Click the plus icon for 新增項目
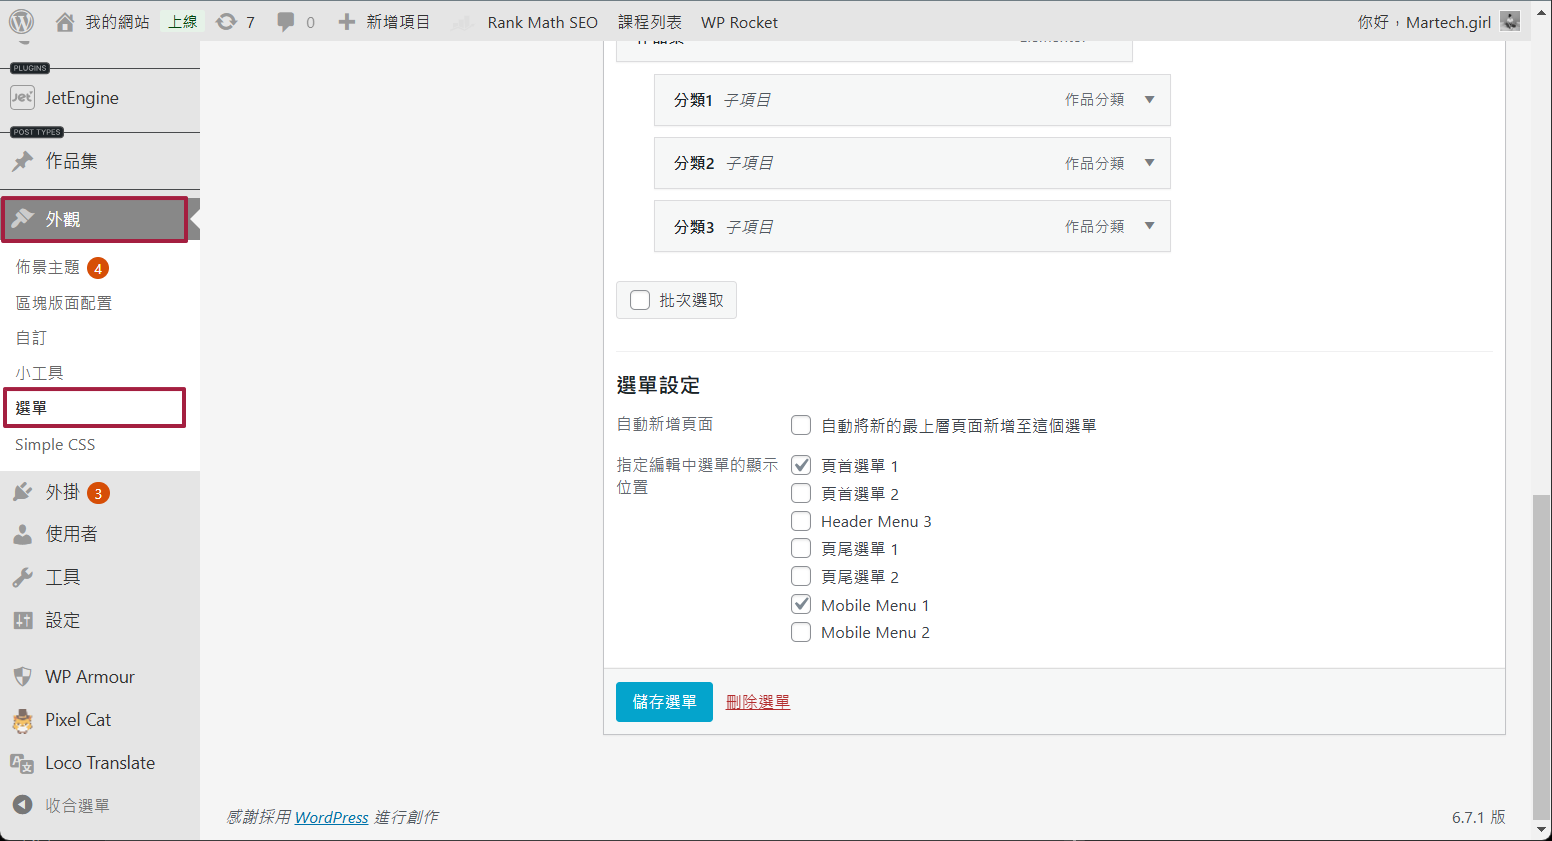Screen dimensions: 1552x841 click(x=346, y=22)
